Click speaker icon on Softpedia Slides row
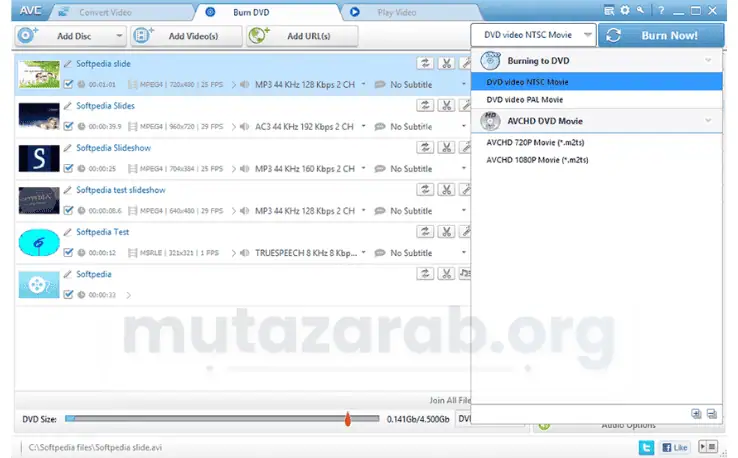 tap(244, 127)
